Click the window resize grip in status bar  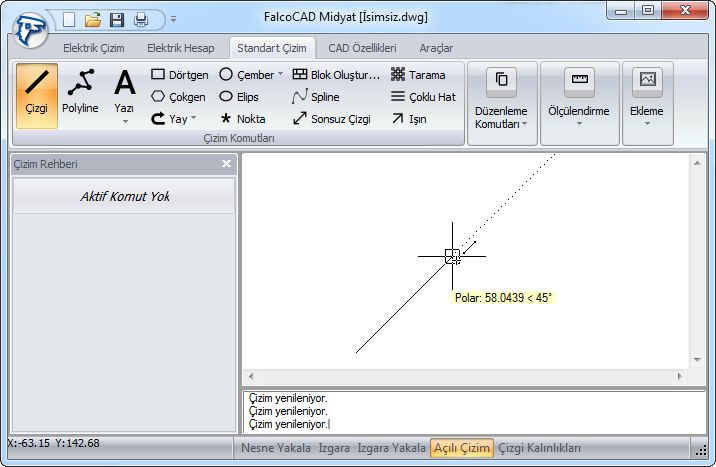tap(700, 451)
